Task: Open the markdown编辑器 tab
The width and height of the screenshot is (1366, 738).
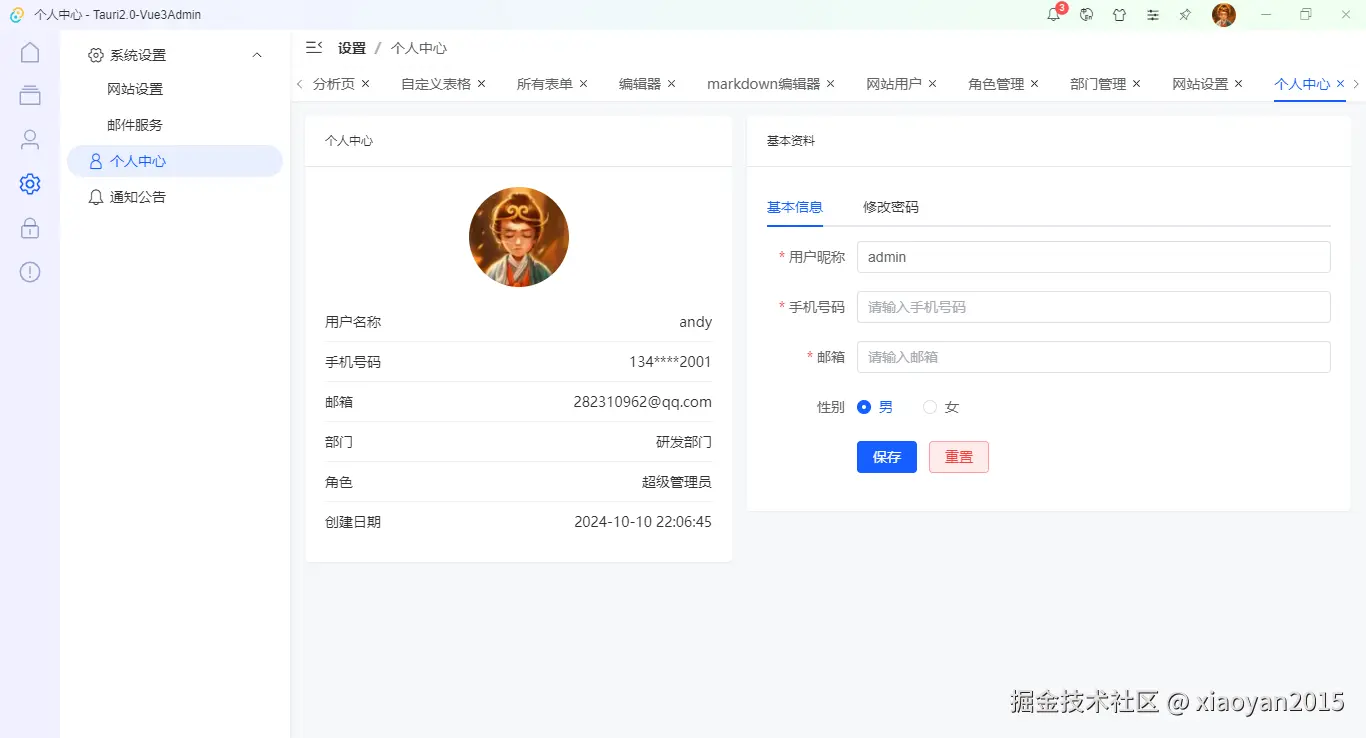Action: coord(763,84)
